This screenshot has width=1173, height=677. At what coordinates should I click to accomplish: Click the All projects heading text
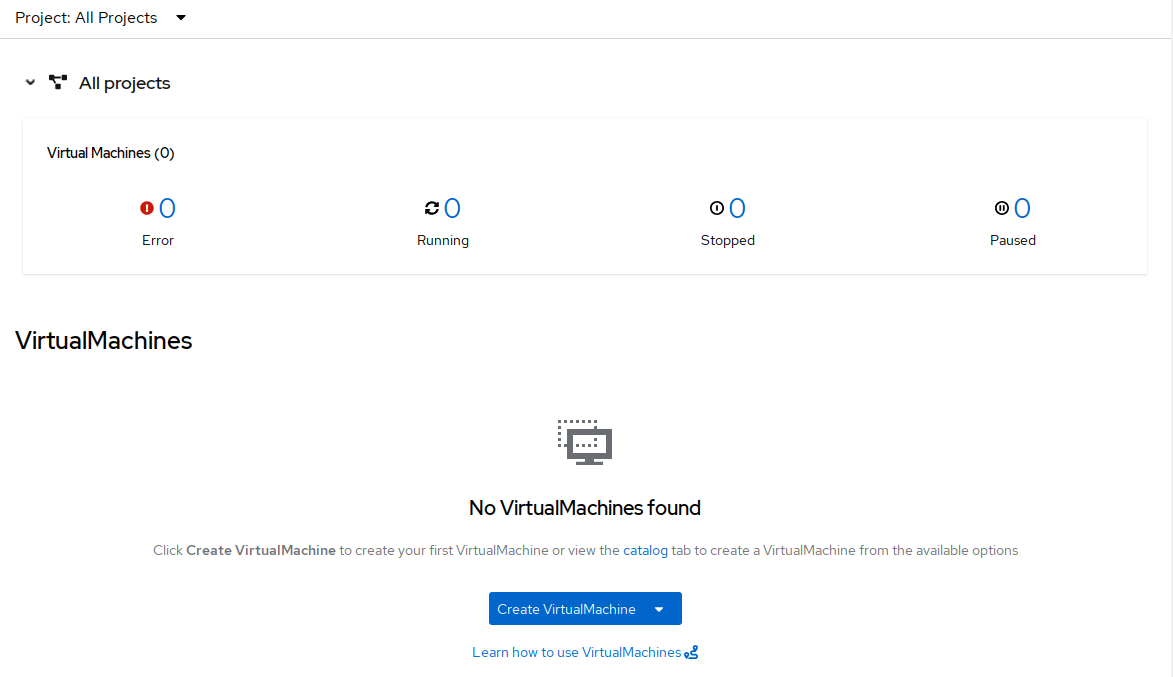[124, 83]
